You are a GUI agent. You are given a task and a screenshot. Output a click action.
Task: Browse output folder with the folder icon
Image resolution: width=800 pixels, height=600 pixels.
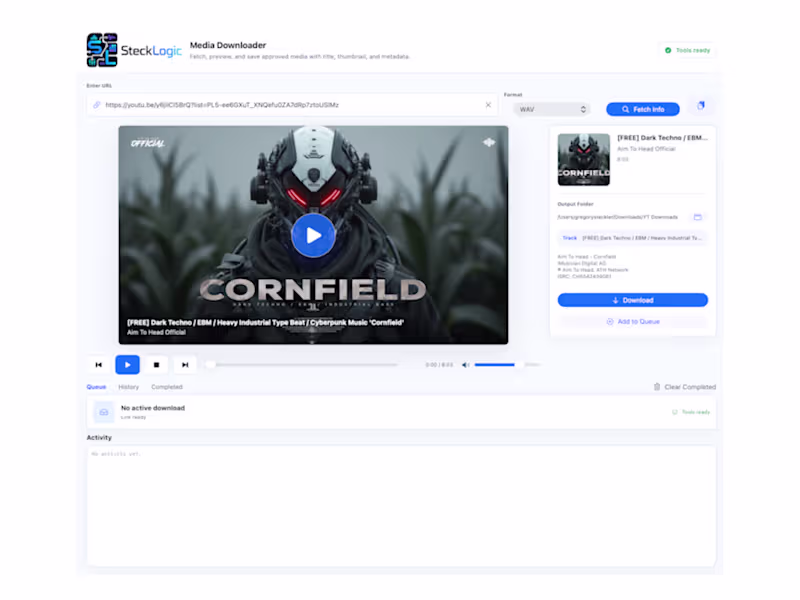[x=697, y=217]
